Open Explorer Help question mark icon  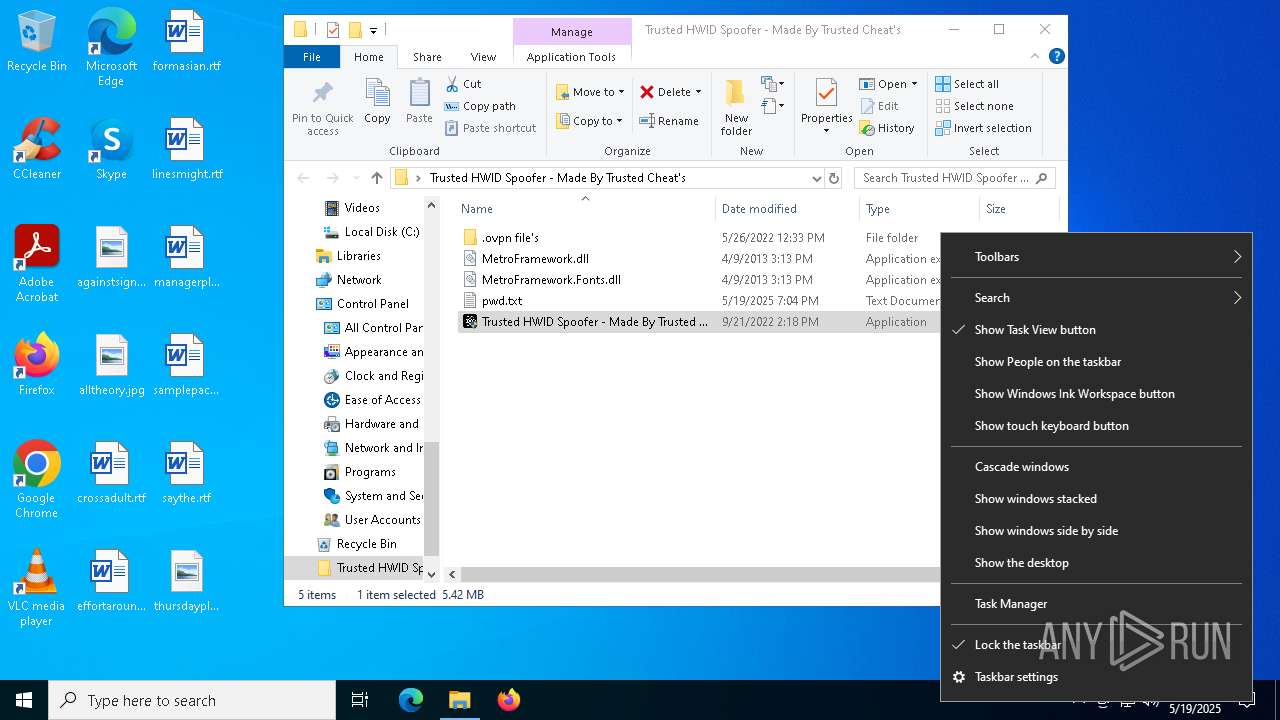1056,57
